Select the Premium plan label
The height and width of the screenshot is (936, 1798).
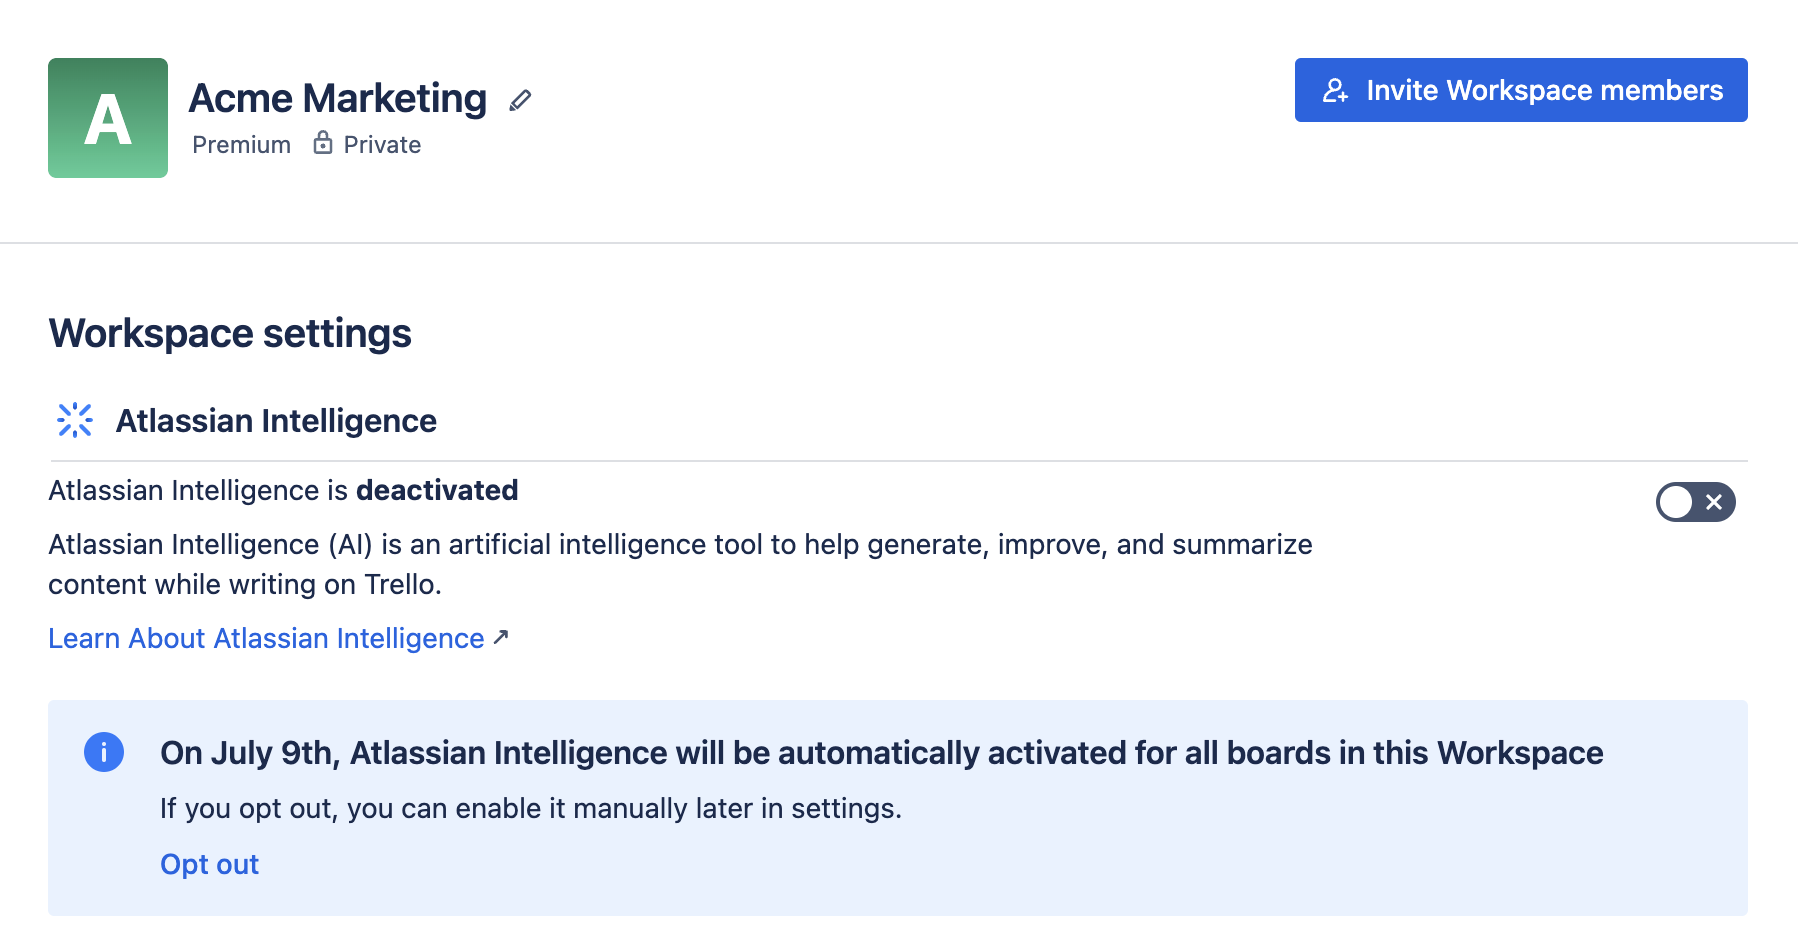click(241, 144)
